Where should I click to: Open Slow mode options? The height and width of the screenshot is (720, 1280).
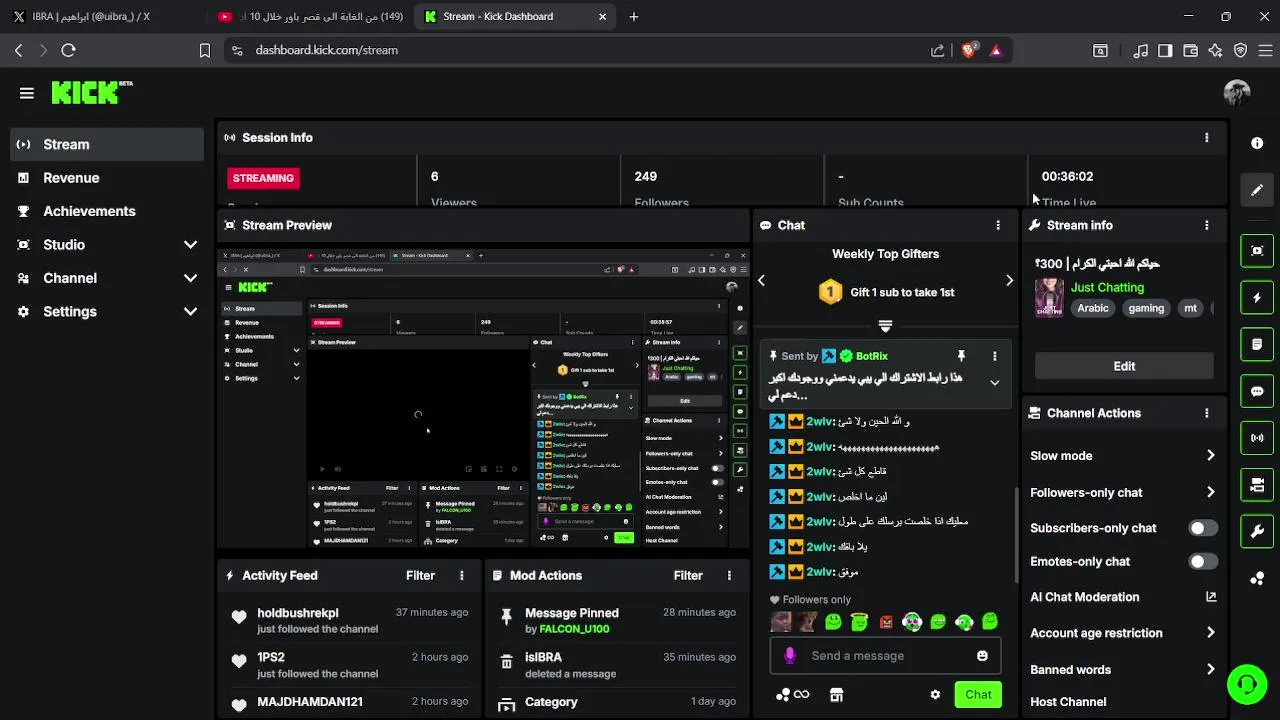[1123, 456]
